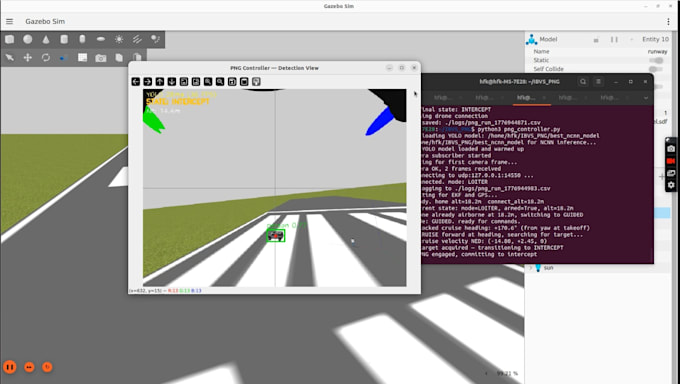
Task: Add a directional light to the scene
Action: [137, 39]
